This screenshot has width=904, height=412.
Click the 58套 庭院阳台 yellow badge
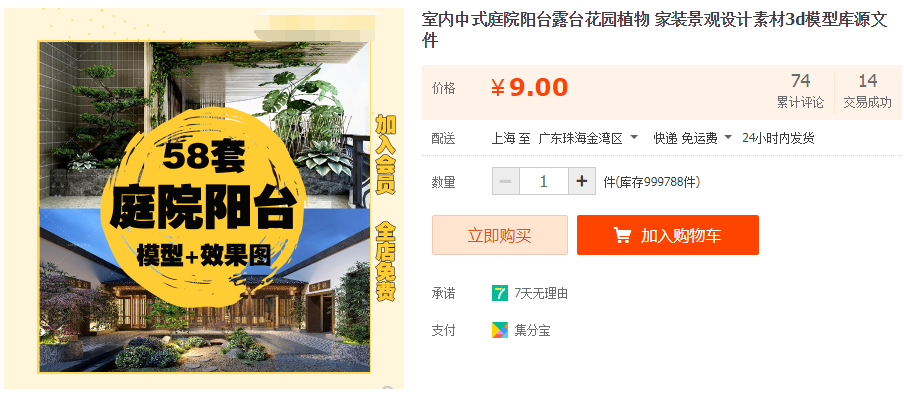(x=203, y=202)
